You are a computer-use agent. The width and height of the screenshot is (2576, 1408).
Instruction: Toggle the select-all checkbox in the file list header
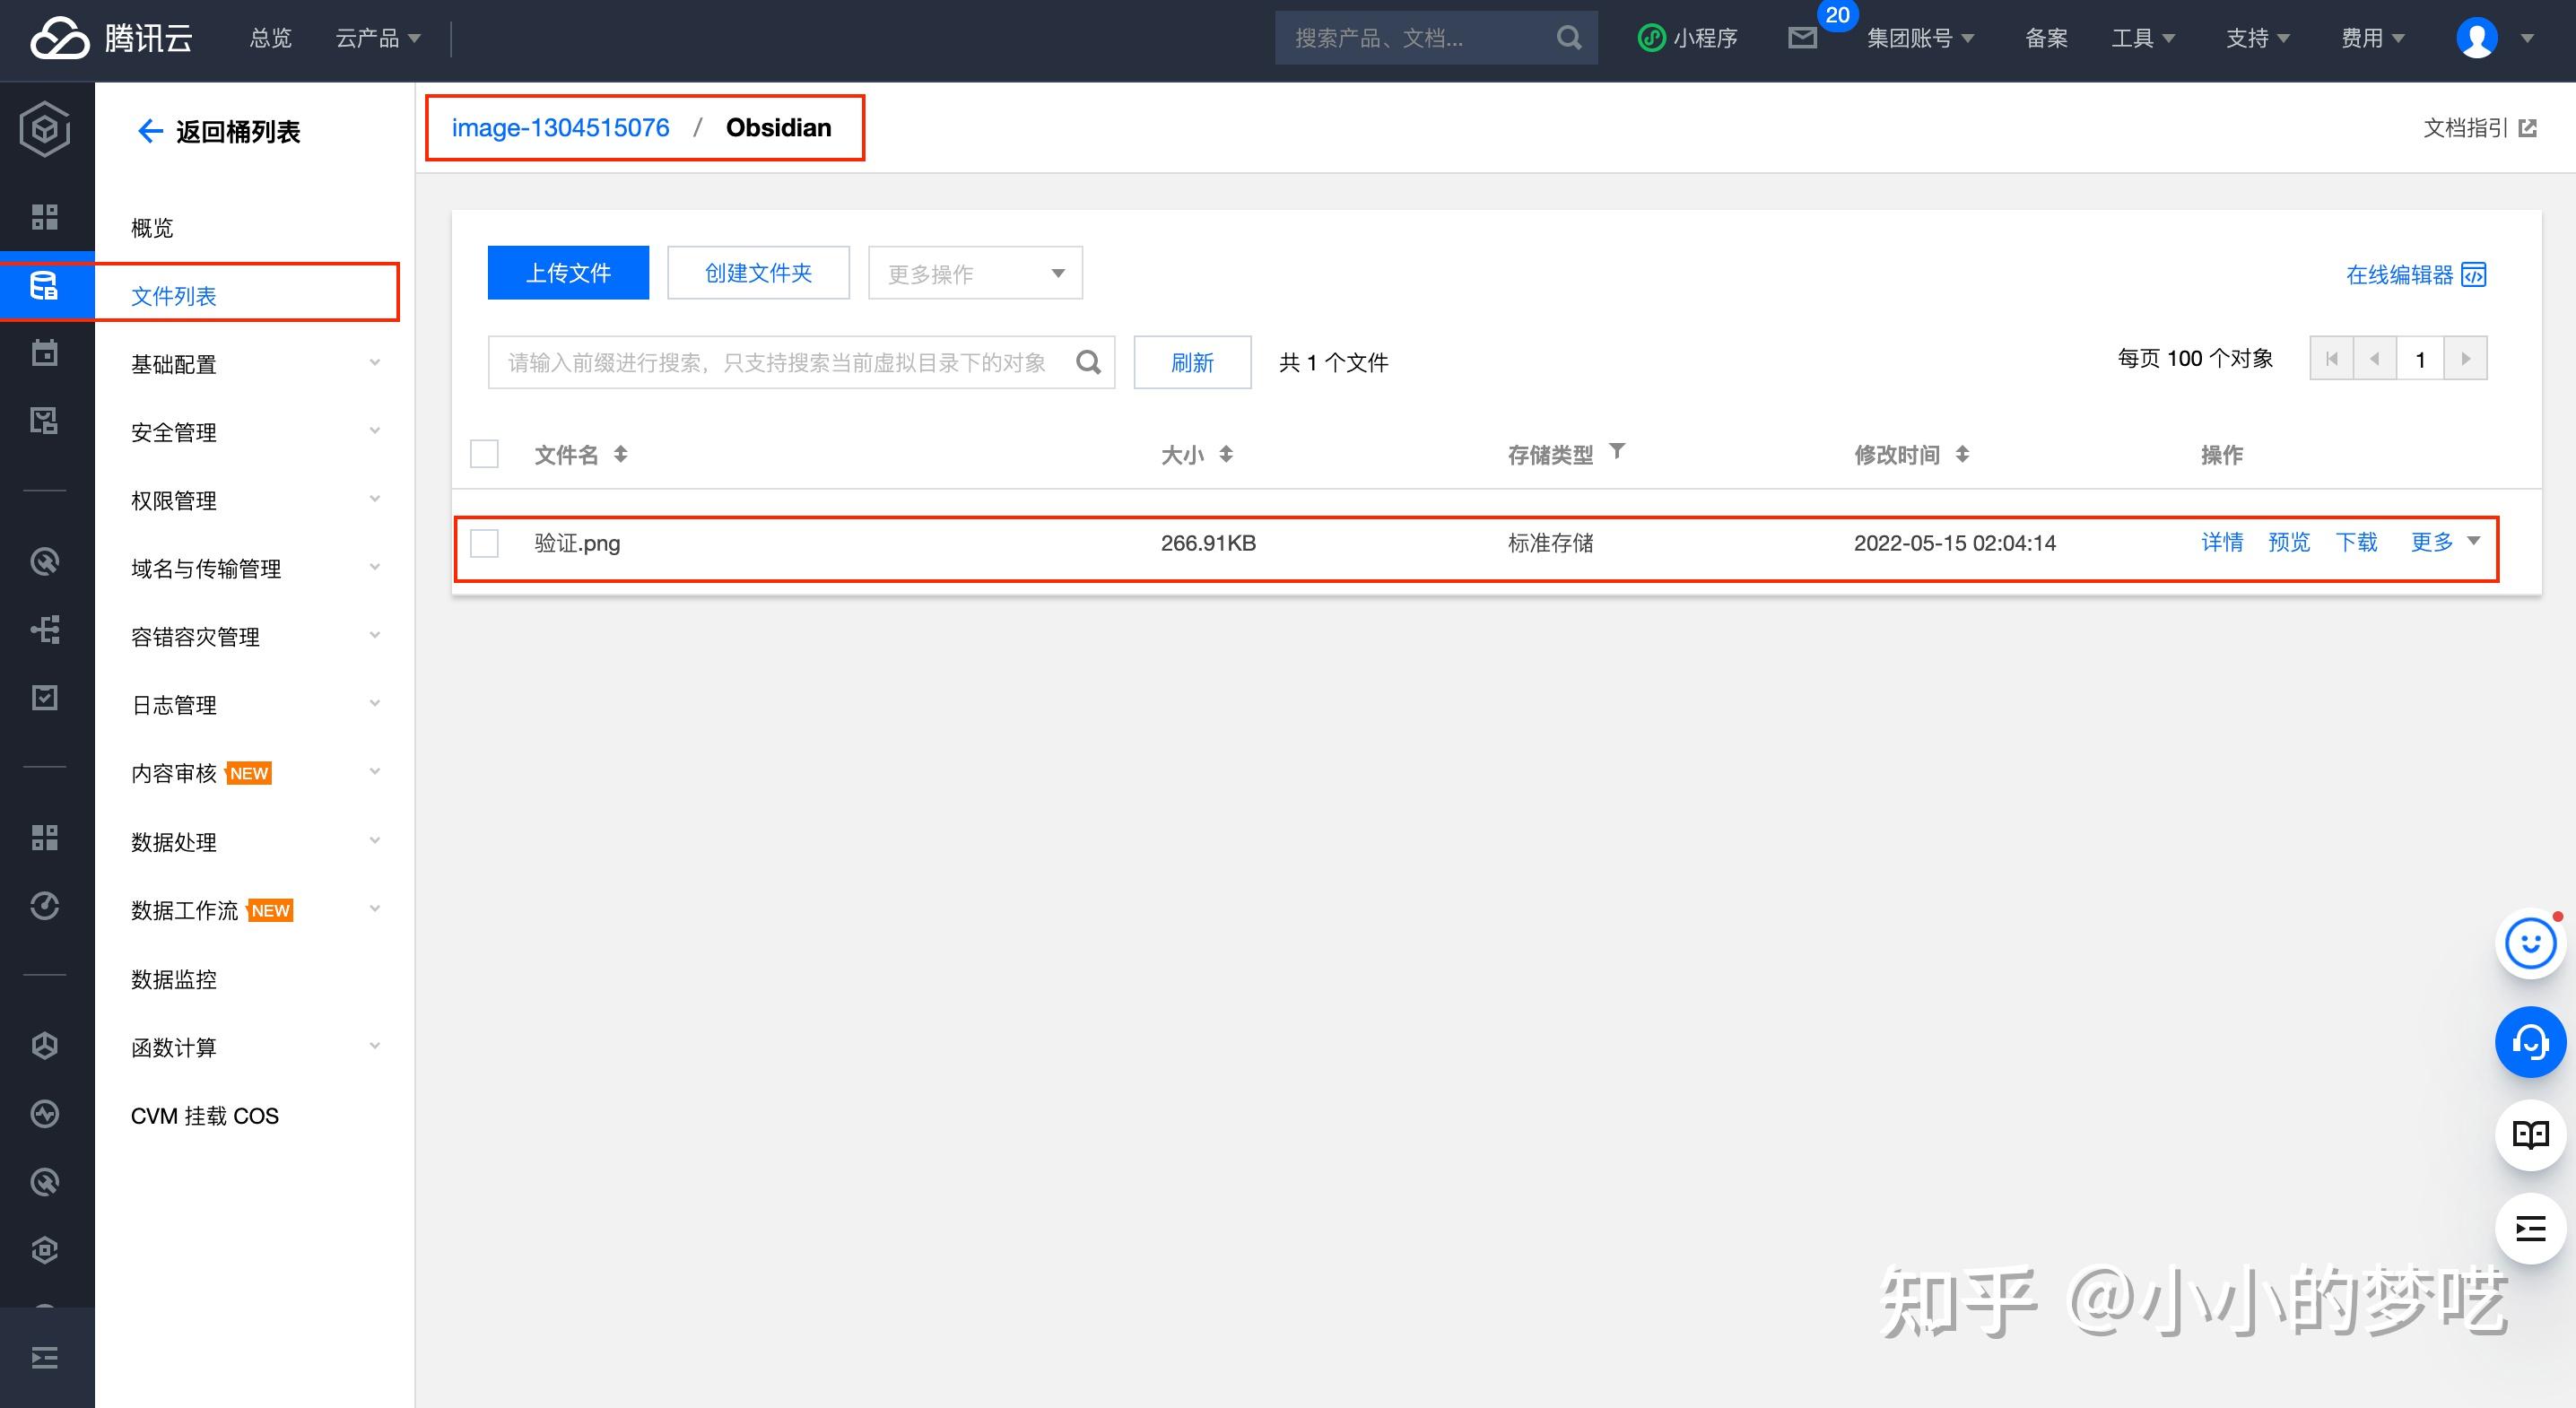[484, 454]
